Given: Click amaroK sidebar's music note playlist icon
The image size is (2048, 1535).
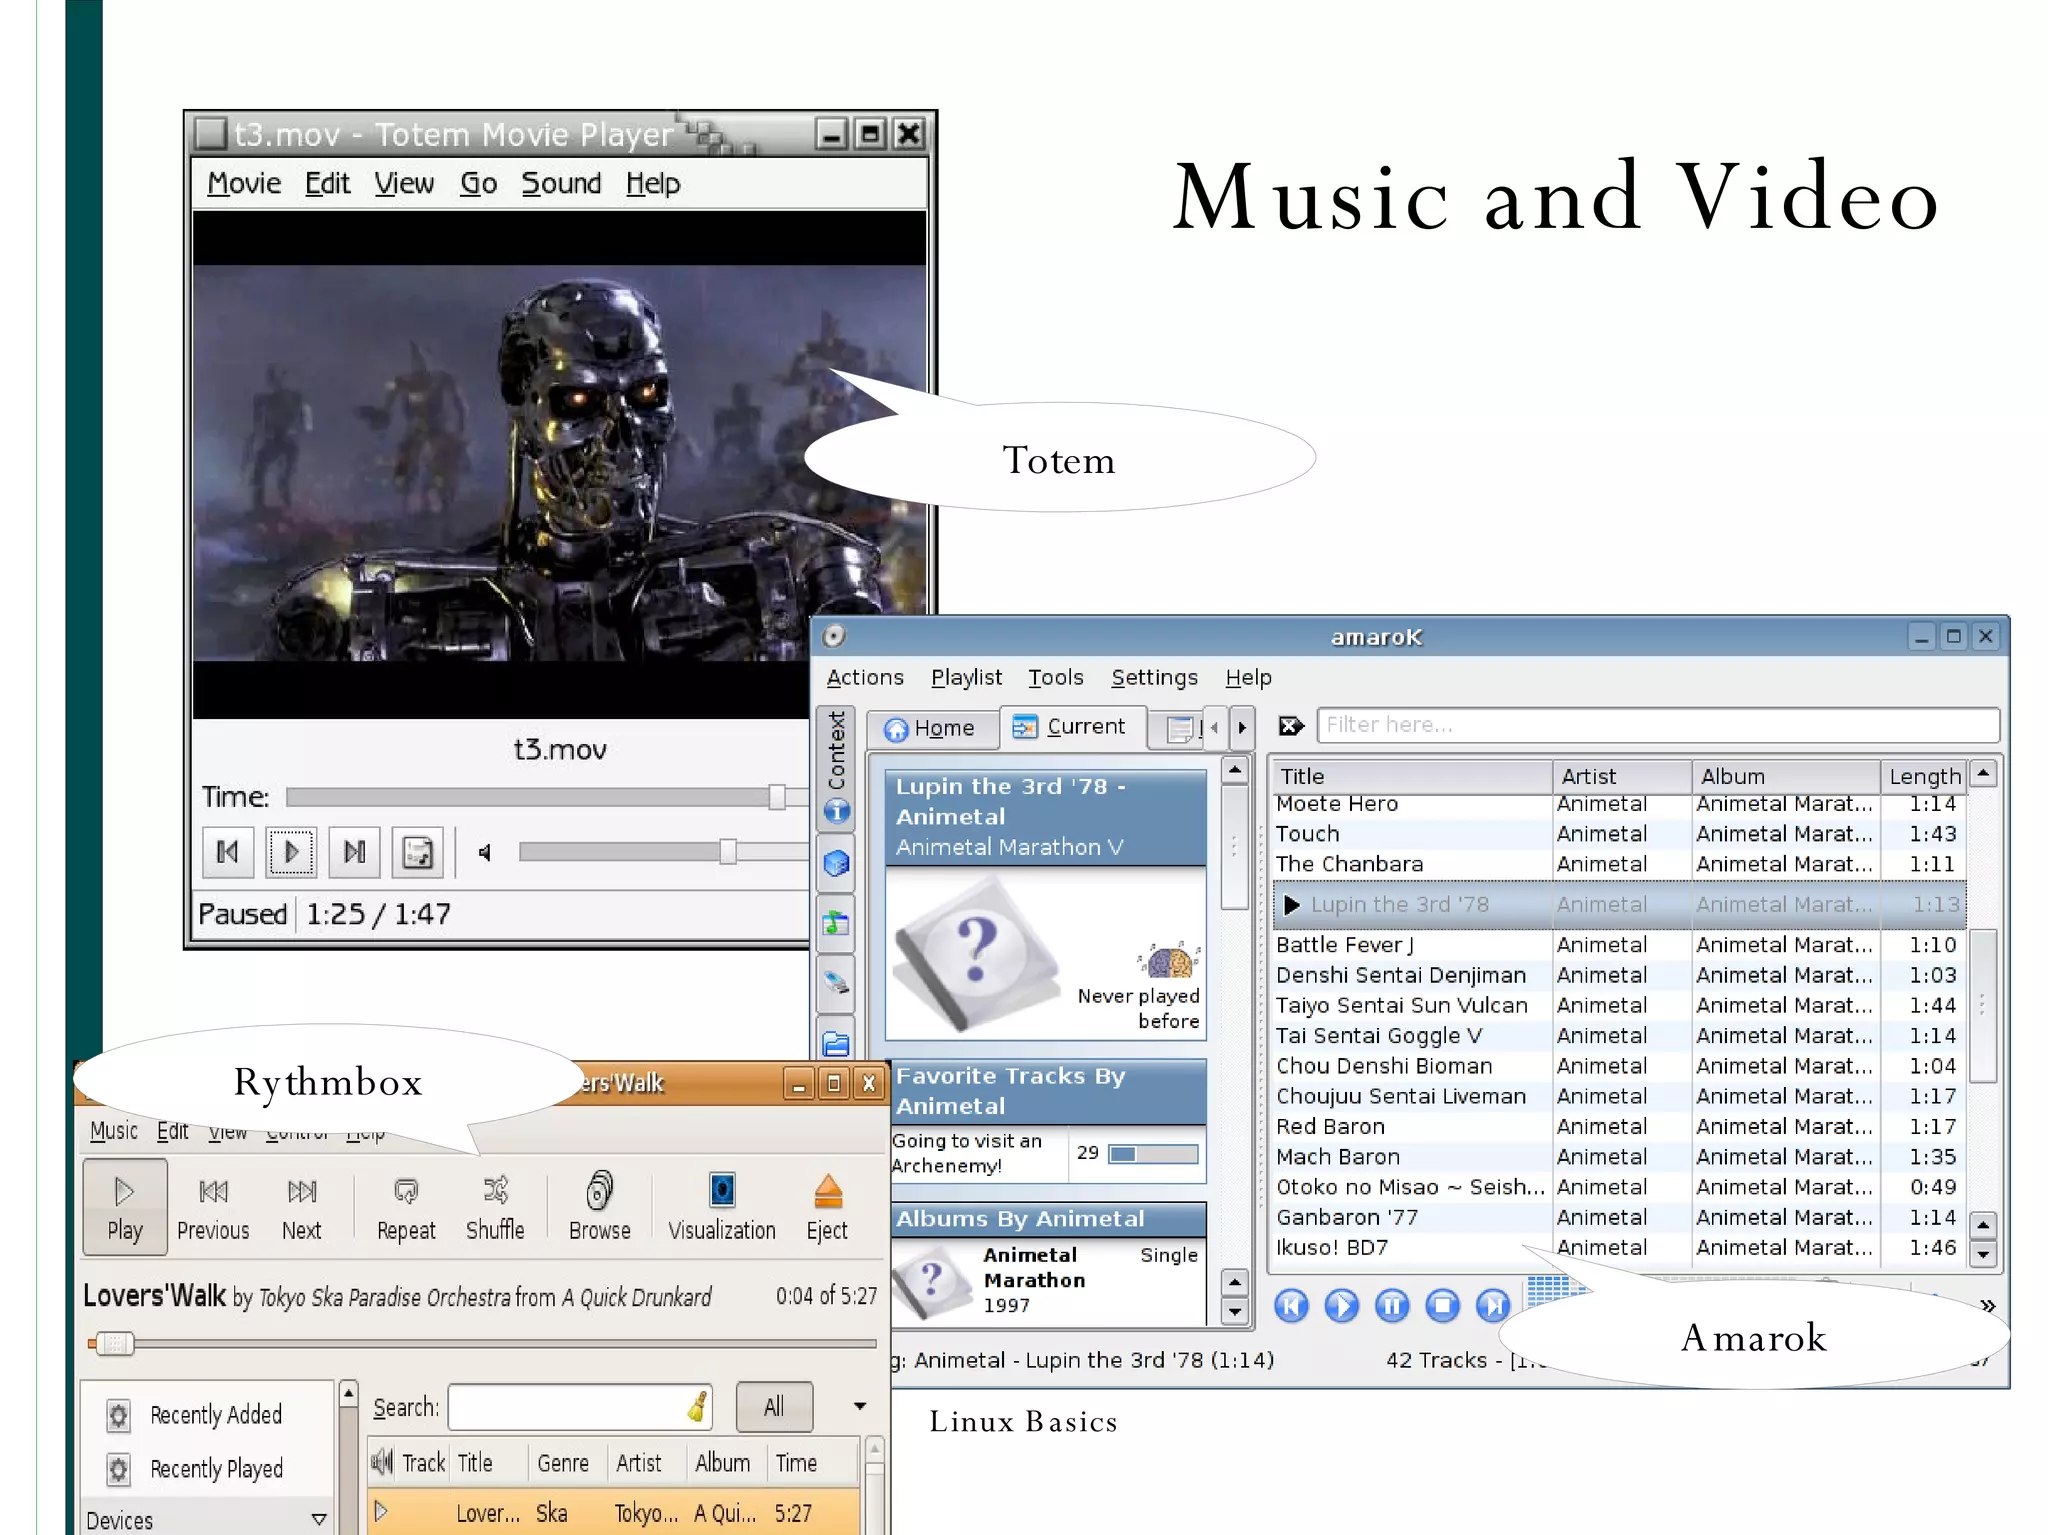Looking at the screenshot, I should pos(837,923).
